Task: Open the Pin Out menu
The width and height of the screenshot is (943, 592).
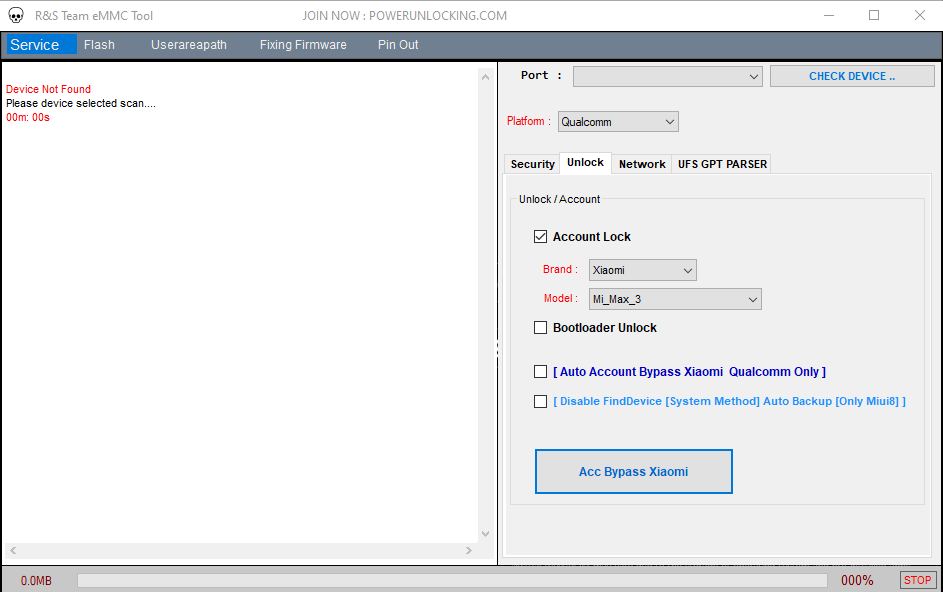Action: tap(397, 44)
